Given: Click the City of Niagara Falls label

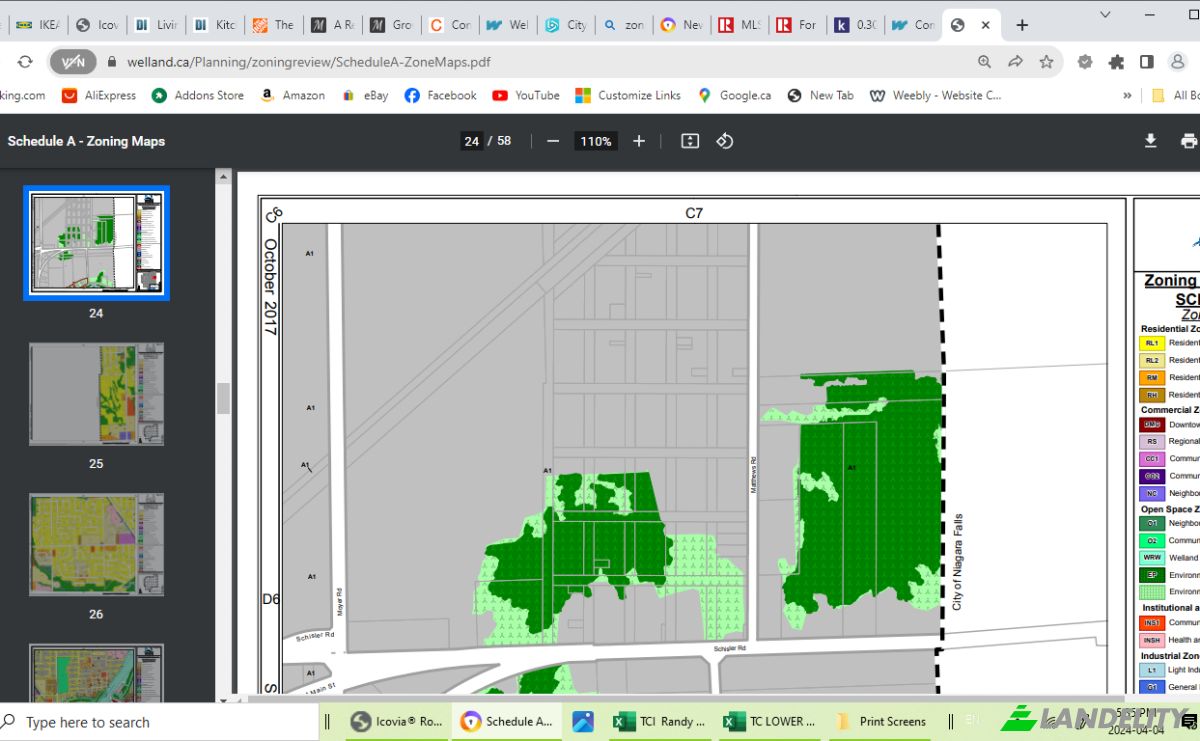Looking at the screenshot, I should (x=957, y=562).
